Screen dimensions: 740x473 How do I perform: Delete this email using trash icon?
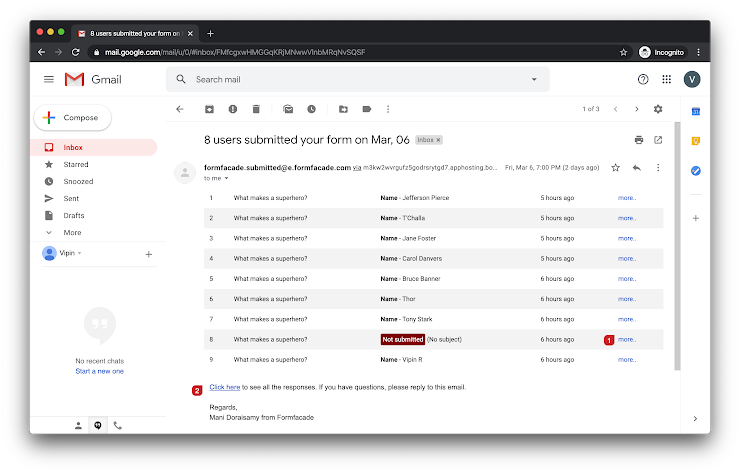point(256,109)
